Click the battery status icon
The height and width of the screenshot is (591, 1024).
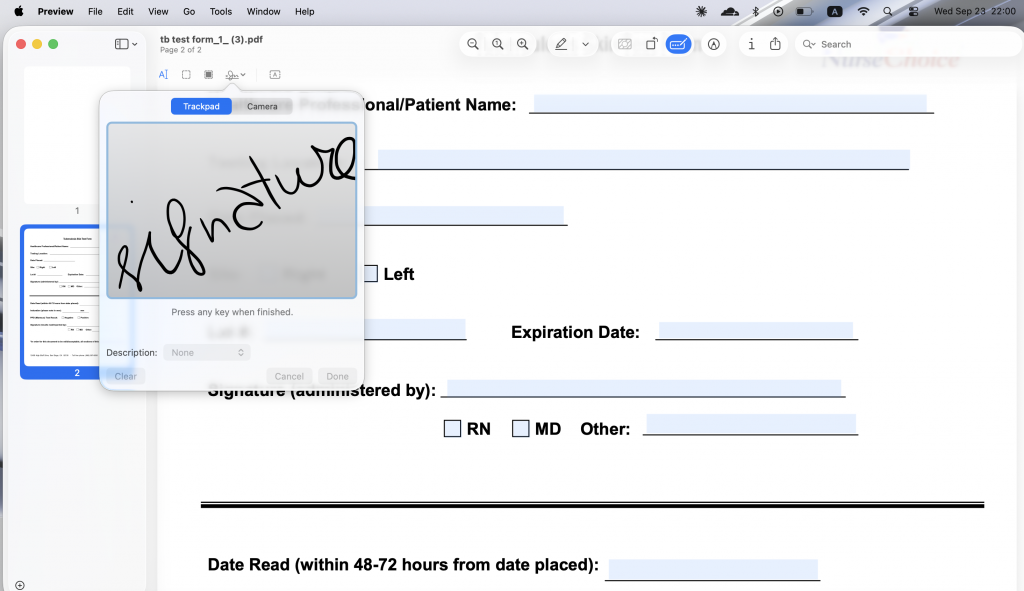(x=805, y=11)
